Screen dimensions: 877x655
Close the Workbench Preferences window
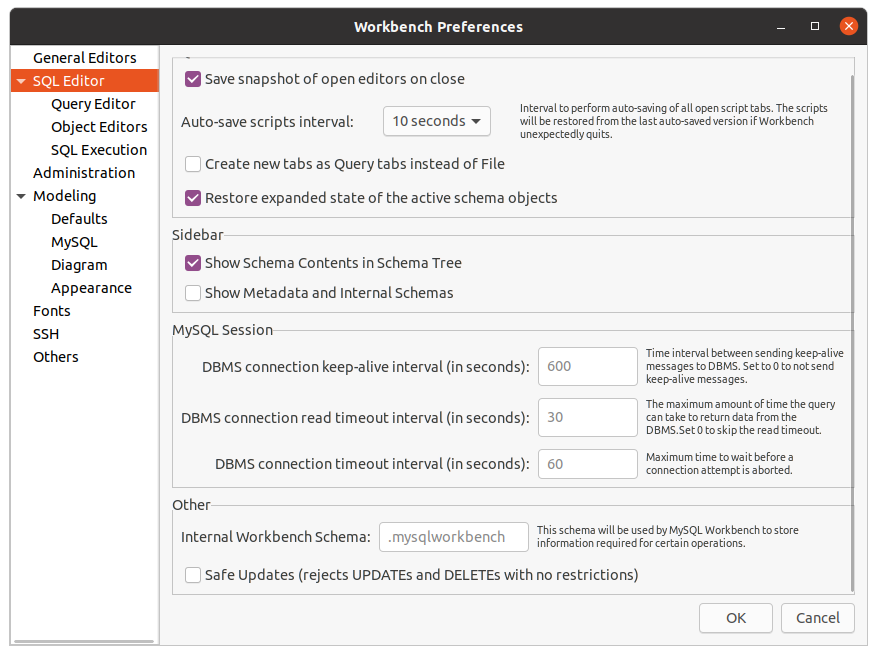click(848, 26)
